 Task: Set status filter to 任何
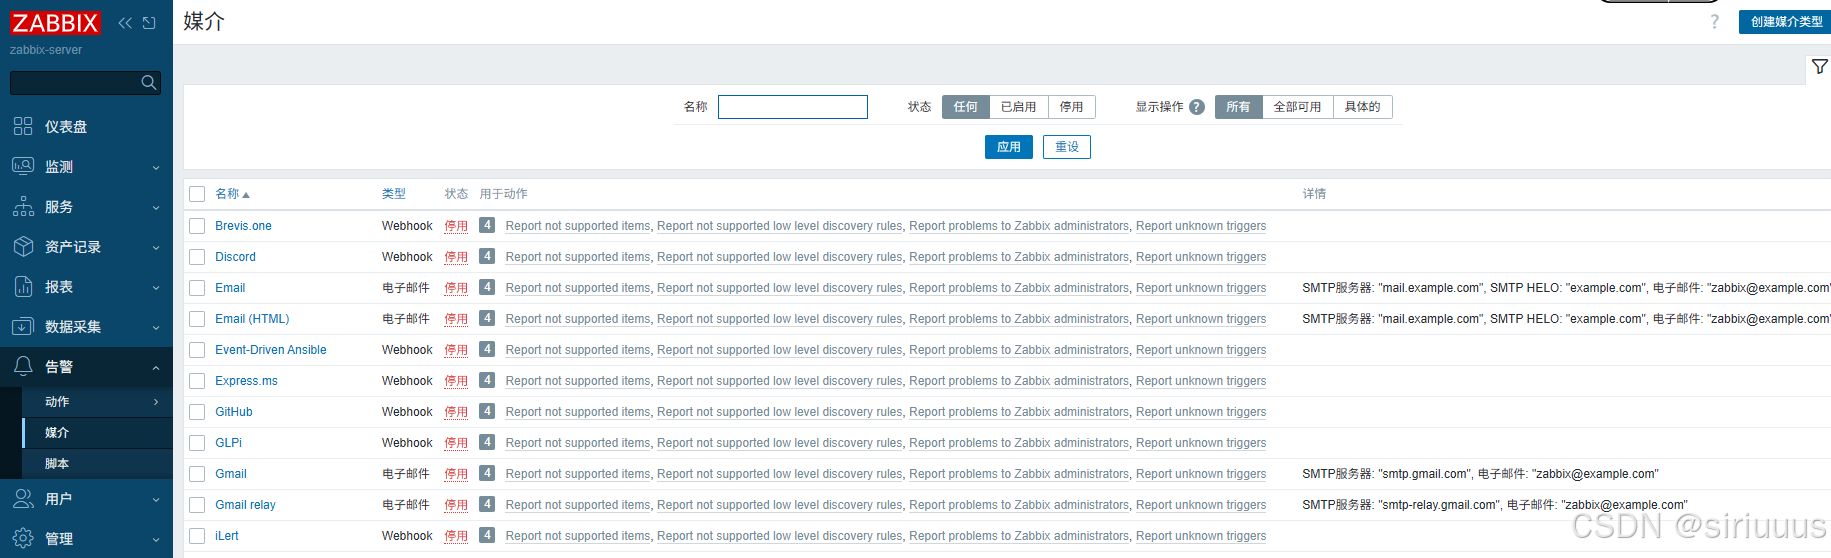coord(966,107)
